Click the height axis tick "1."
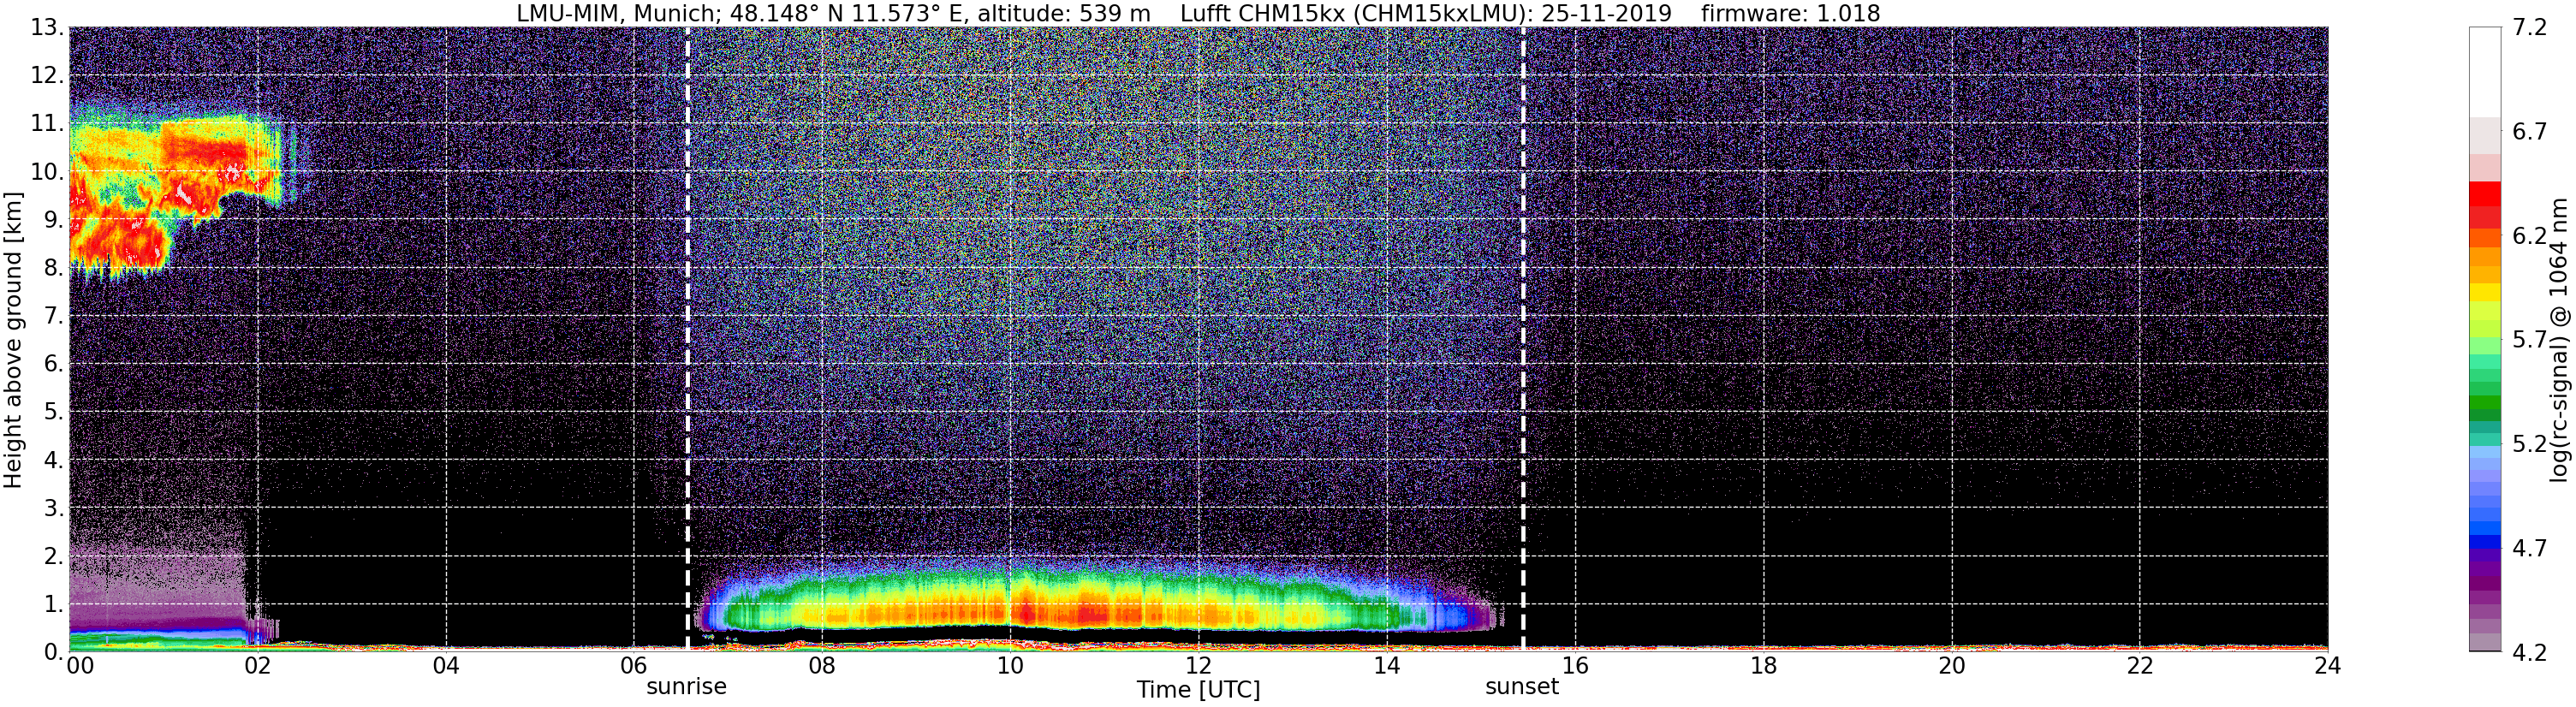This screenshot has width=2576, height=707. coord(54,604)
